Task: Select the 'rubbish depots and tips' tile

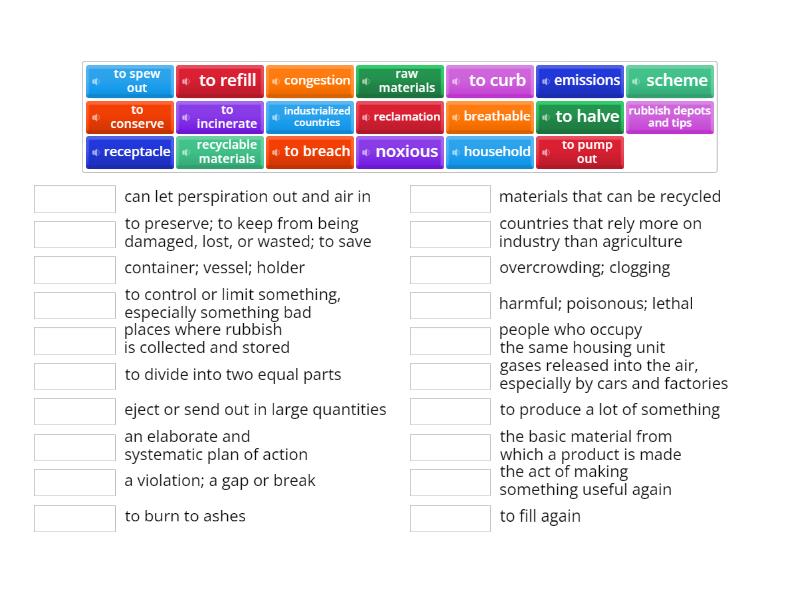Action: (670, 117)
